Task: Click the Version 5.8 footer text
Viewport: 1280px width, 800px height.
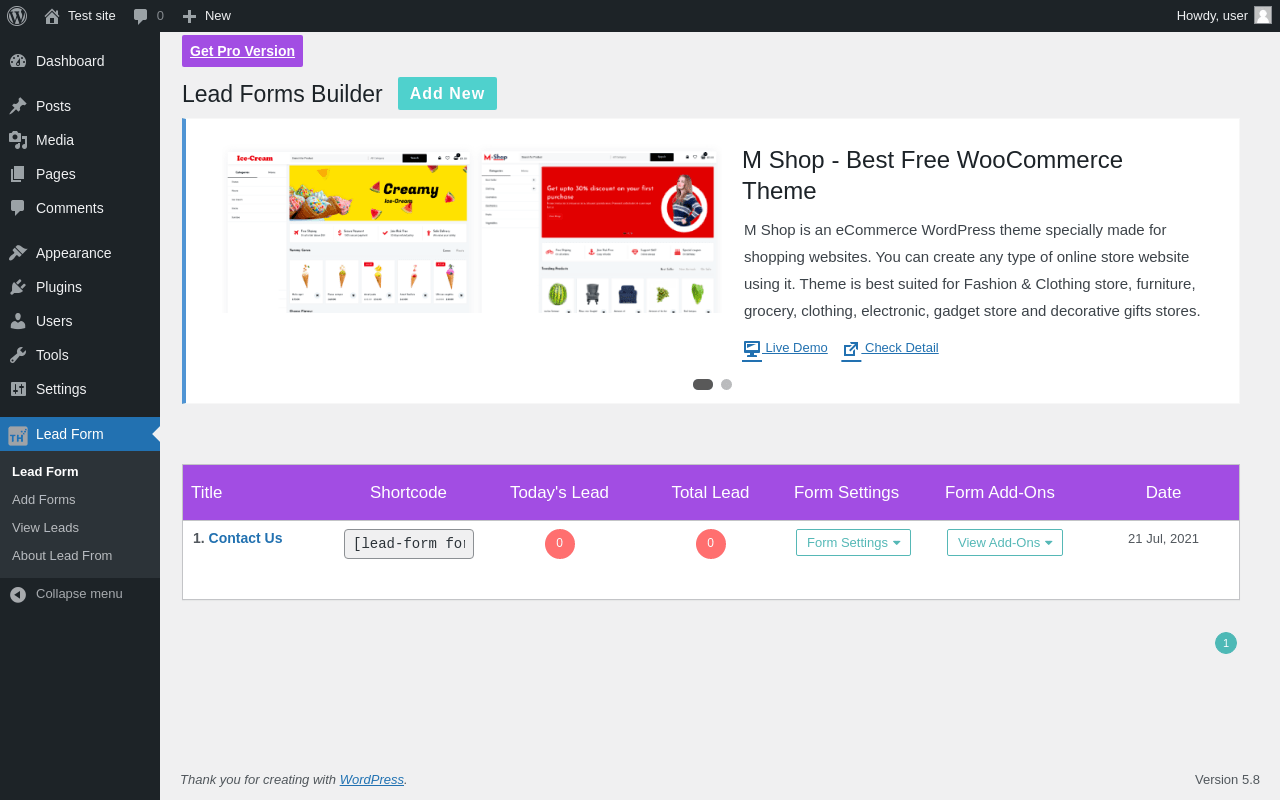Action: [x=1227, y=780]
